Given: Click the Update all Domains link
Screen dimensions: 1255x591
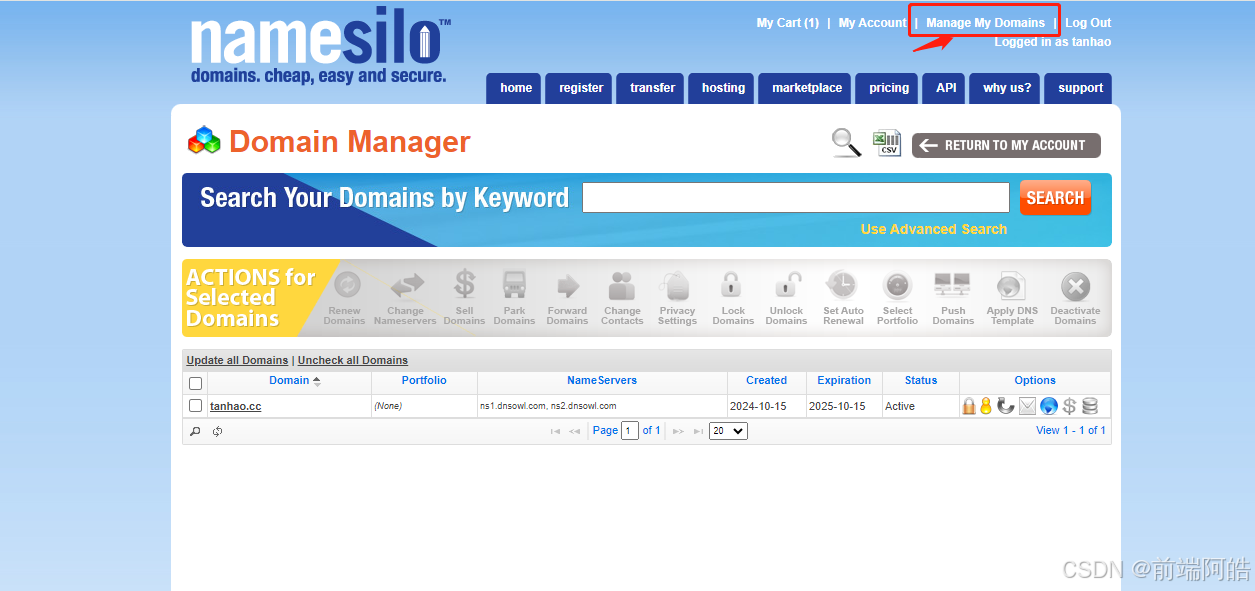Looking at the screenshot, I should click(237, 360).
